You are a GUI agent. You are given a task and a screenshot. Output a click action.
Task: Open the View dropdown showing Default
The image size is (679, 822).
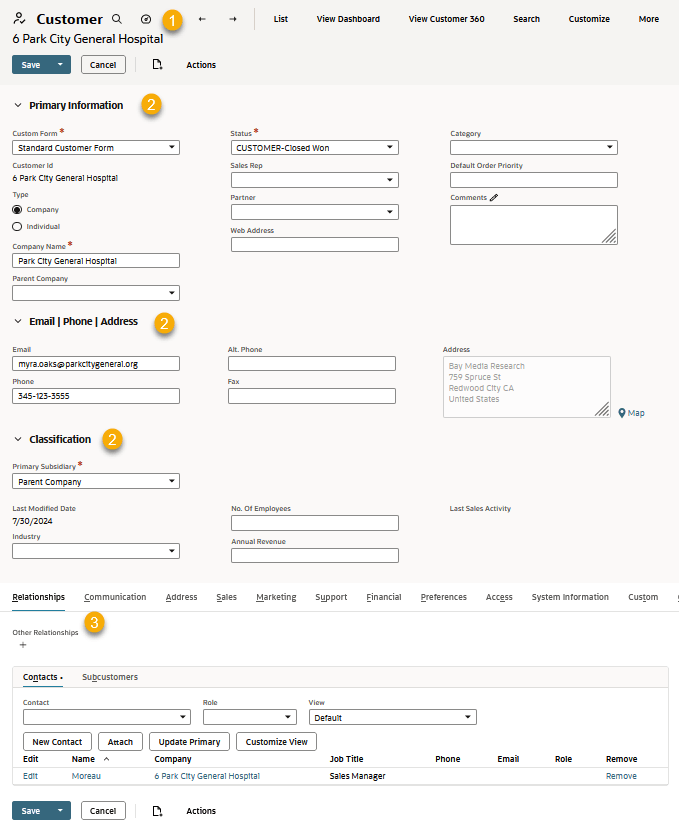pos(393,717)
